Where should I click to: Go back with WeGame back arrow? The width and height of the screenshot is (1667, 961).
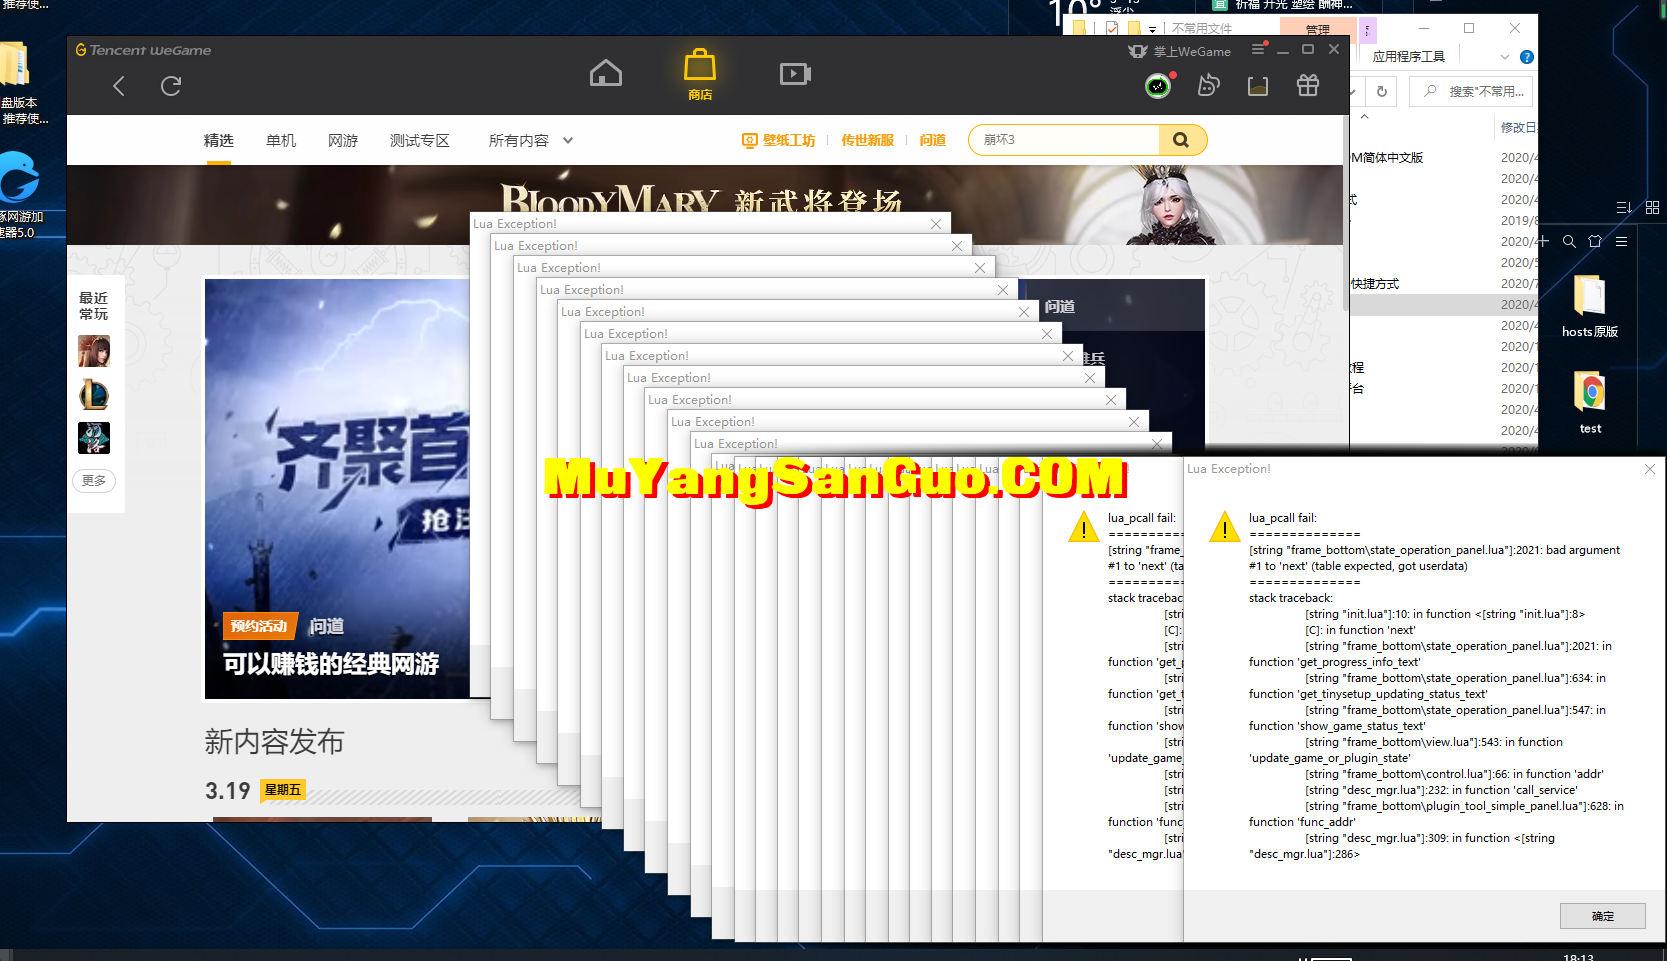119,86
